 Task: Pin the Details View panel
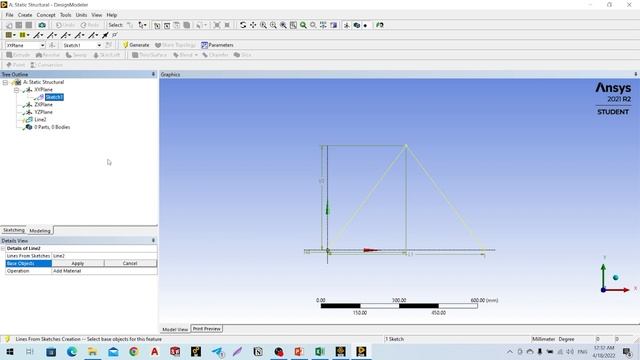tap(153, 241)
